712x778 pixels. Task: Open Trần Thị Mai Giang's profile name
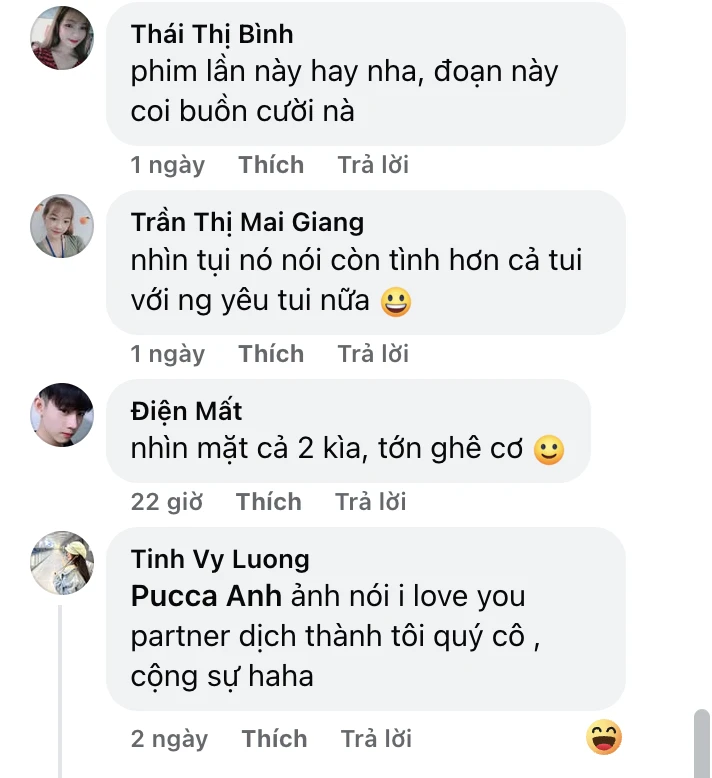pyautogui.click(x=247, y=221)
